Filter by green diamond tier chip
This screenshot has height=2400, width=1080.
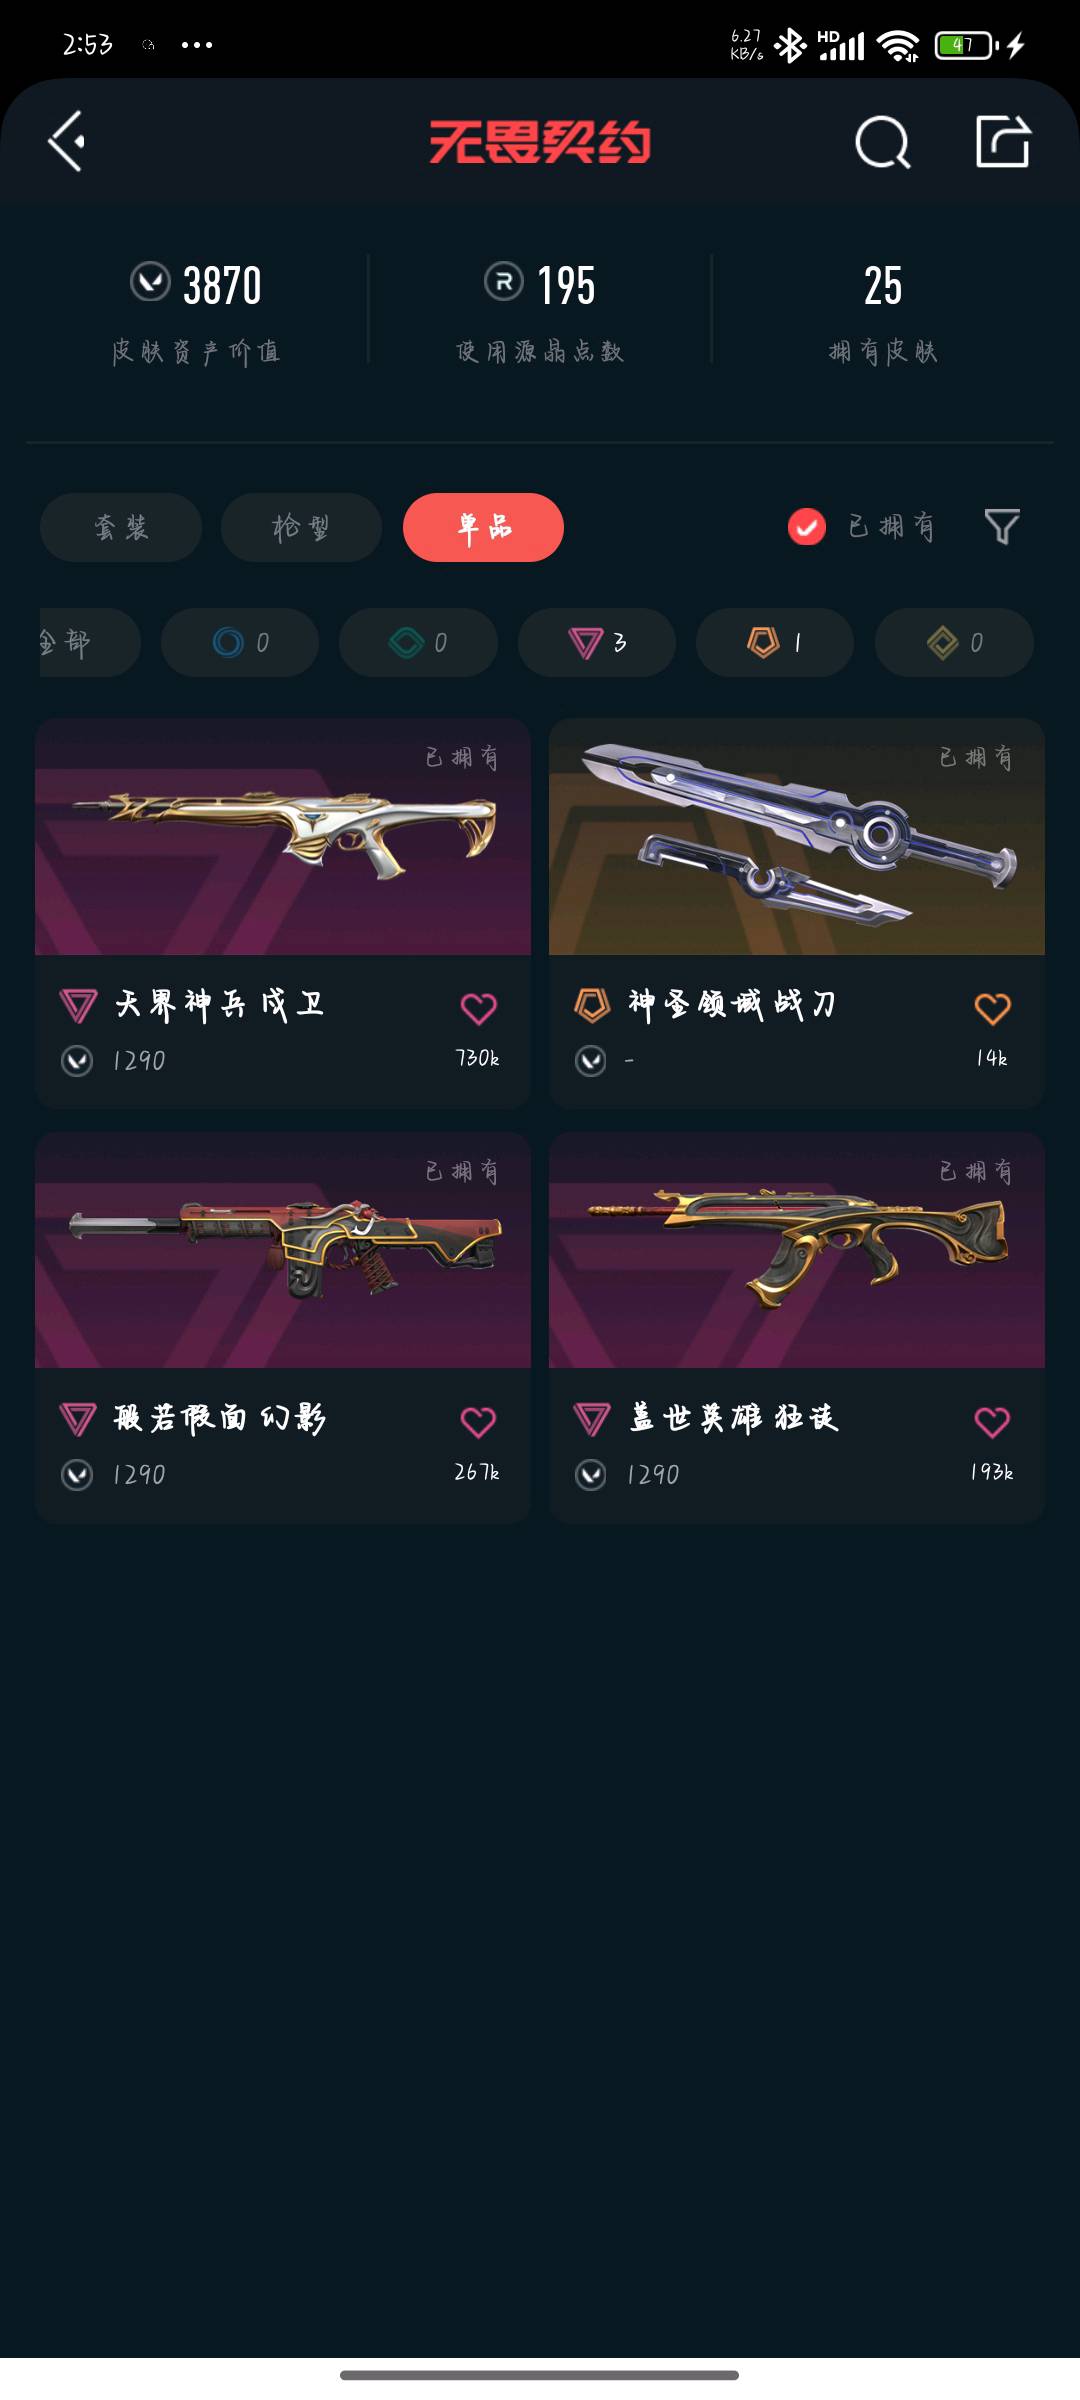pyautogui.click(x=418, y=642)
